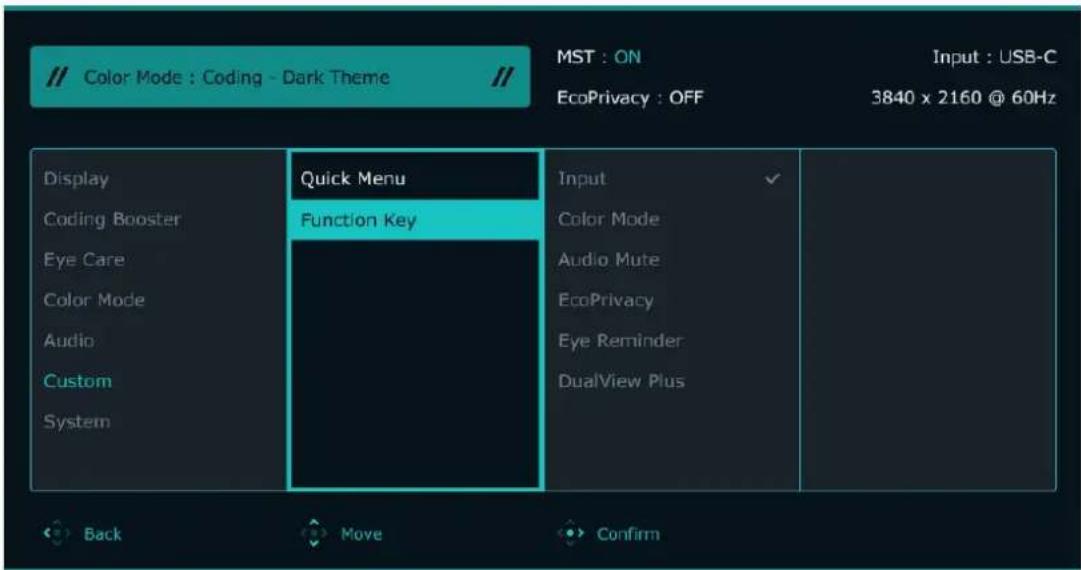Click the Confirm label
1081x570 pixels.
[x=628, y=534]
